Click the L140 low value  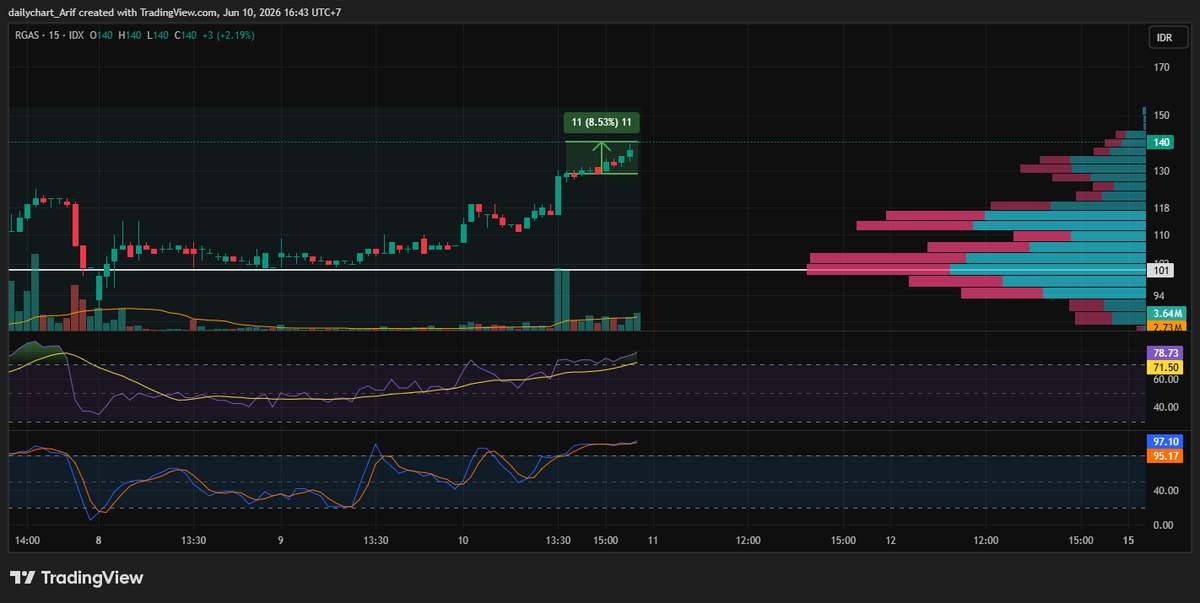coord(159,35)
